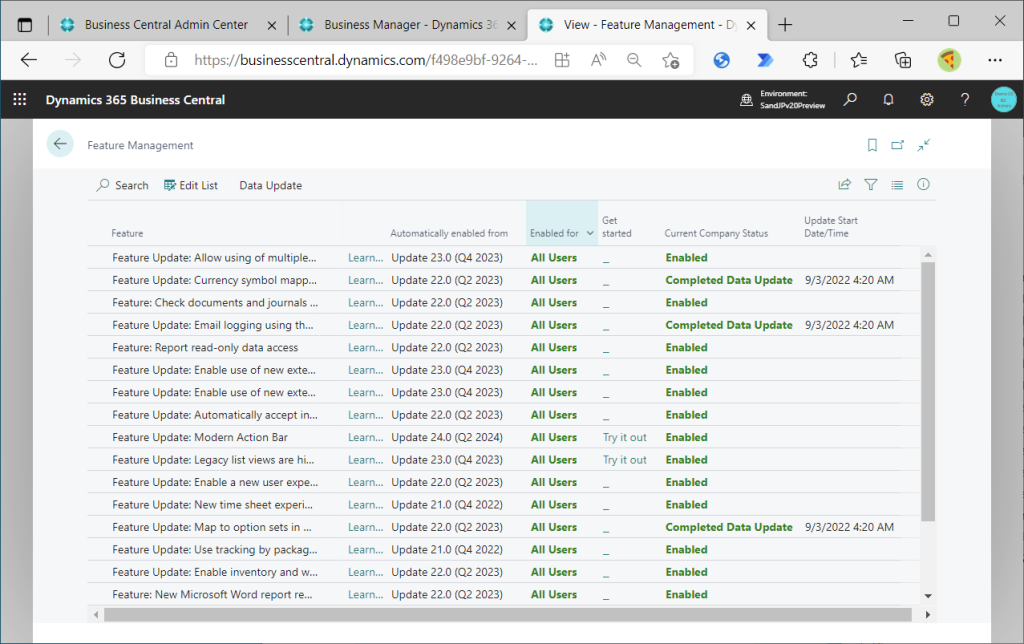This screenshot has height=644, width=1024.
Task: Click Update 24.0 (Q2 2024) cell
Action: pos(447,437)
